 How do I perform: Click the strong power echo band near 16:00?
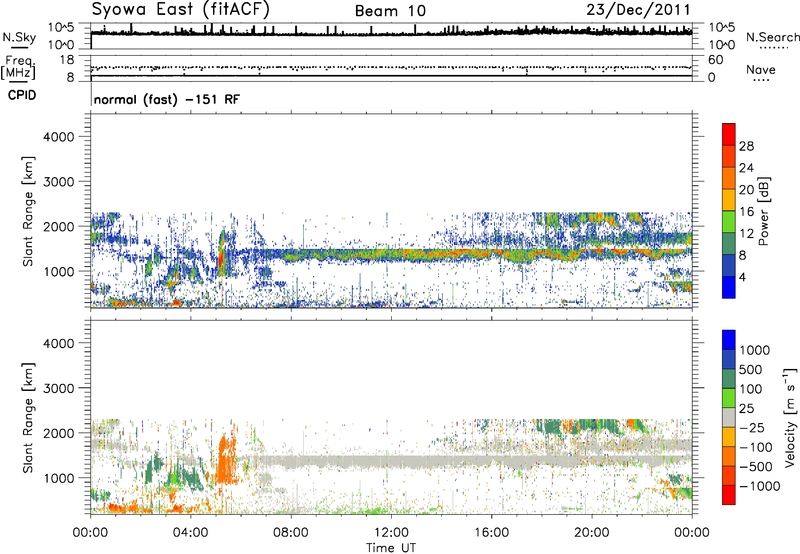point(490,253)
